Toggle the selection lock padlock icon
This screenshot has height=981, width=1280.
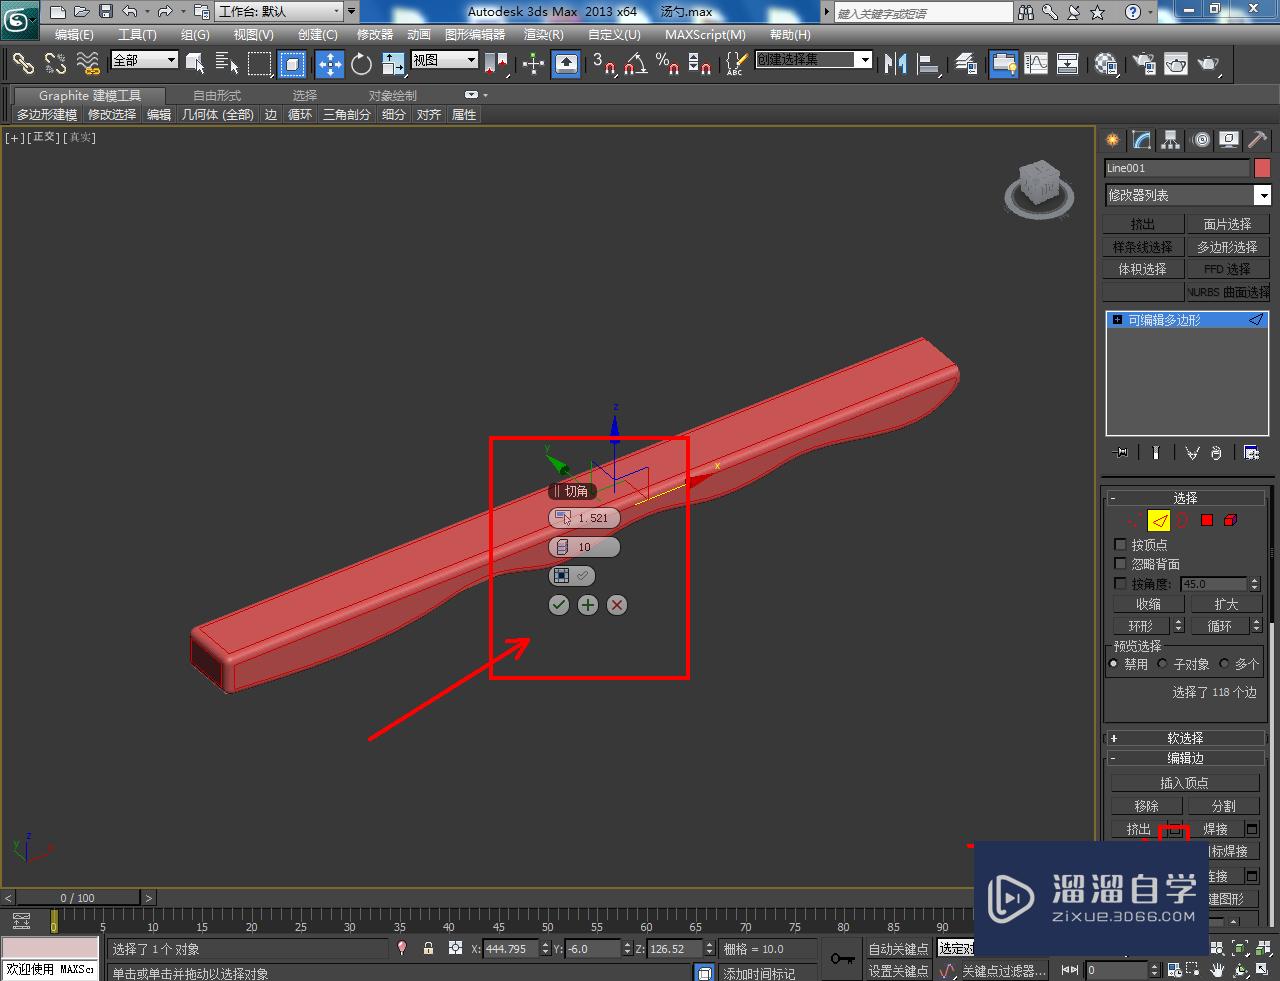(428, 948)
